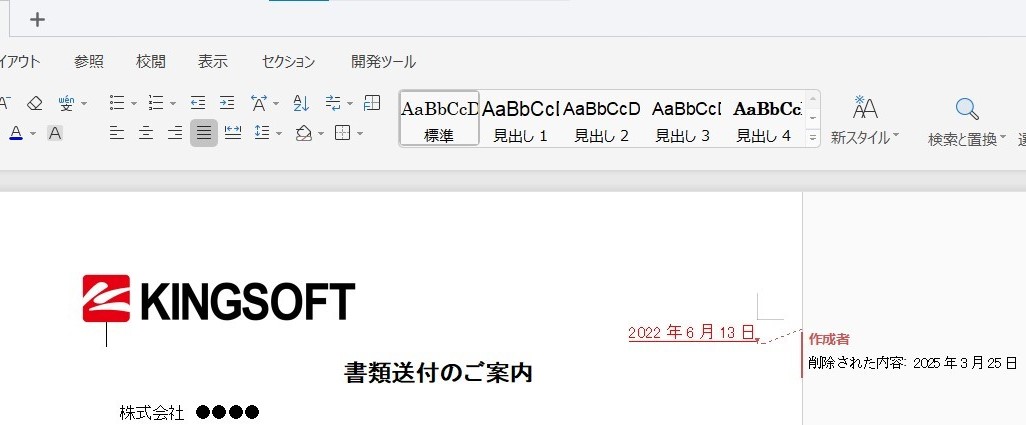The image size is (1026, 425).
Task: Open the shading color dropdown arrow
Action: (321, 134)
